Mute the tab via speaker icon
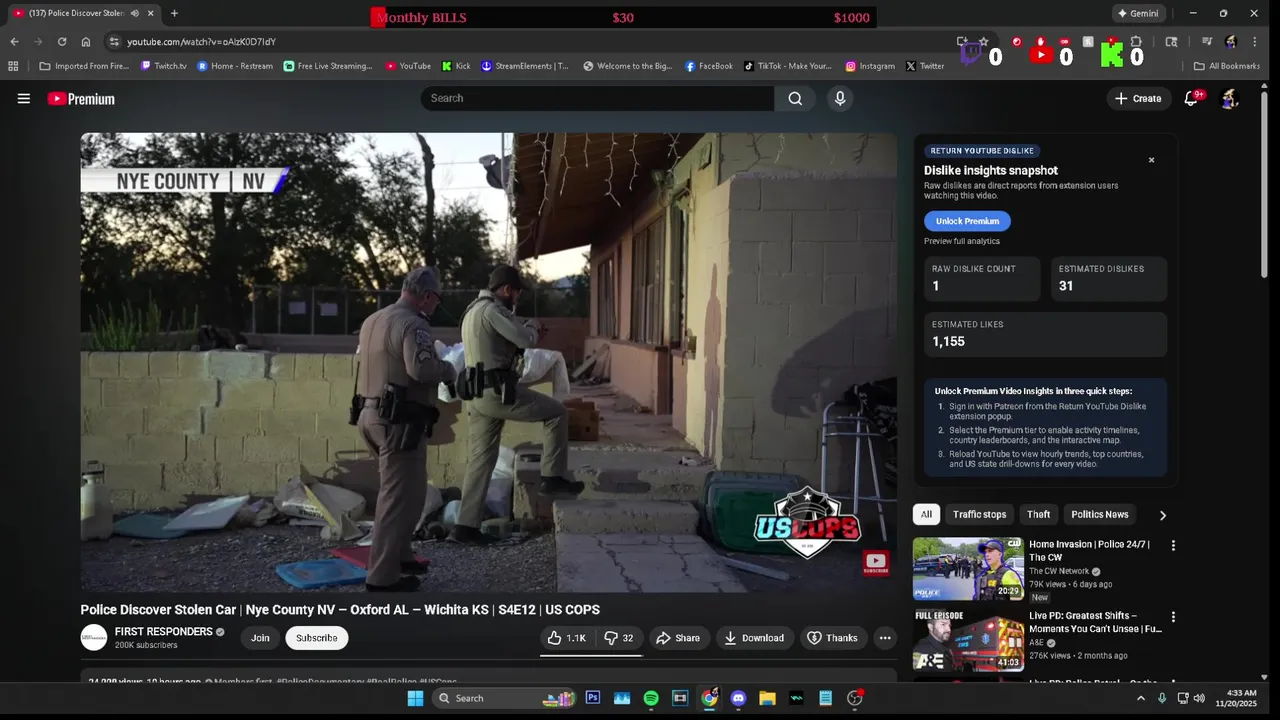 point(134,13)
